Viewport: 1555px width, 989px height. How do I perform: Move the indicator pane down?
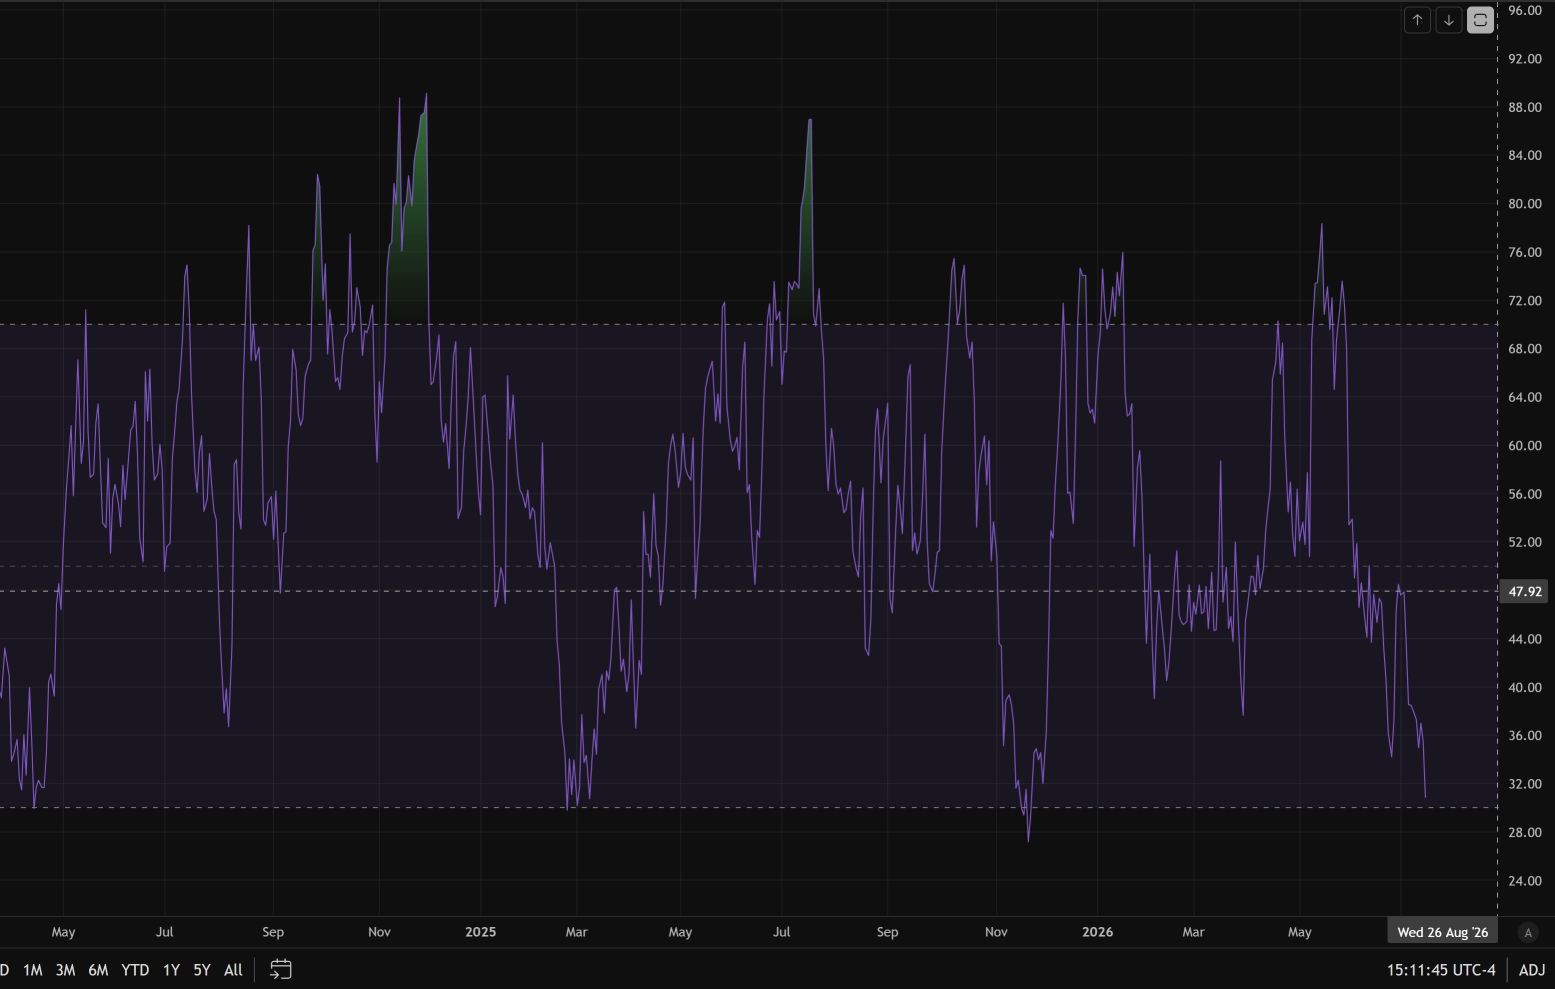coord(1449,20)
